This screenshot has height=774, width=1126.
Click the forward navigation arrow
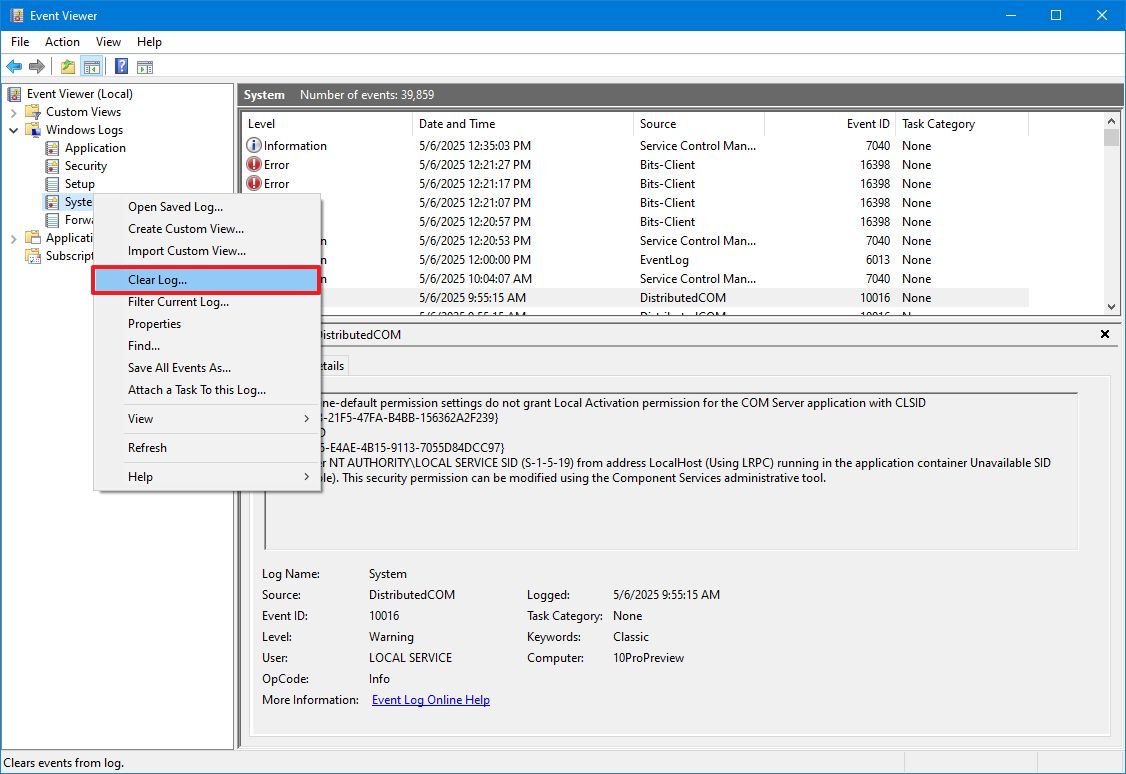click(x=38, y=66)
